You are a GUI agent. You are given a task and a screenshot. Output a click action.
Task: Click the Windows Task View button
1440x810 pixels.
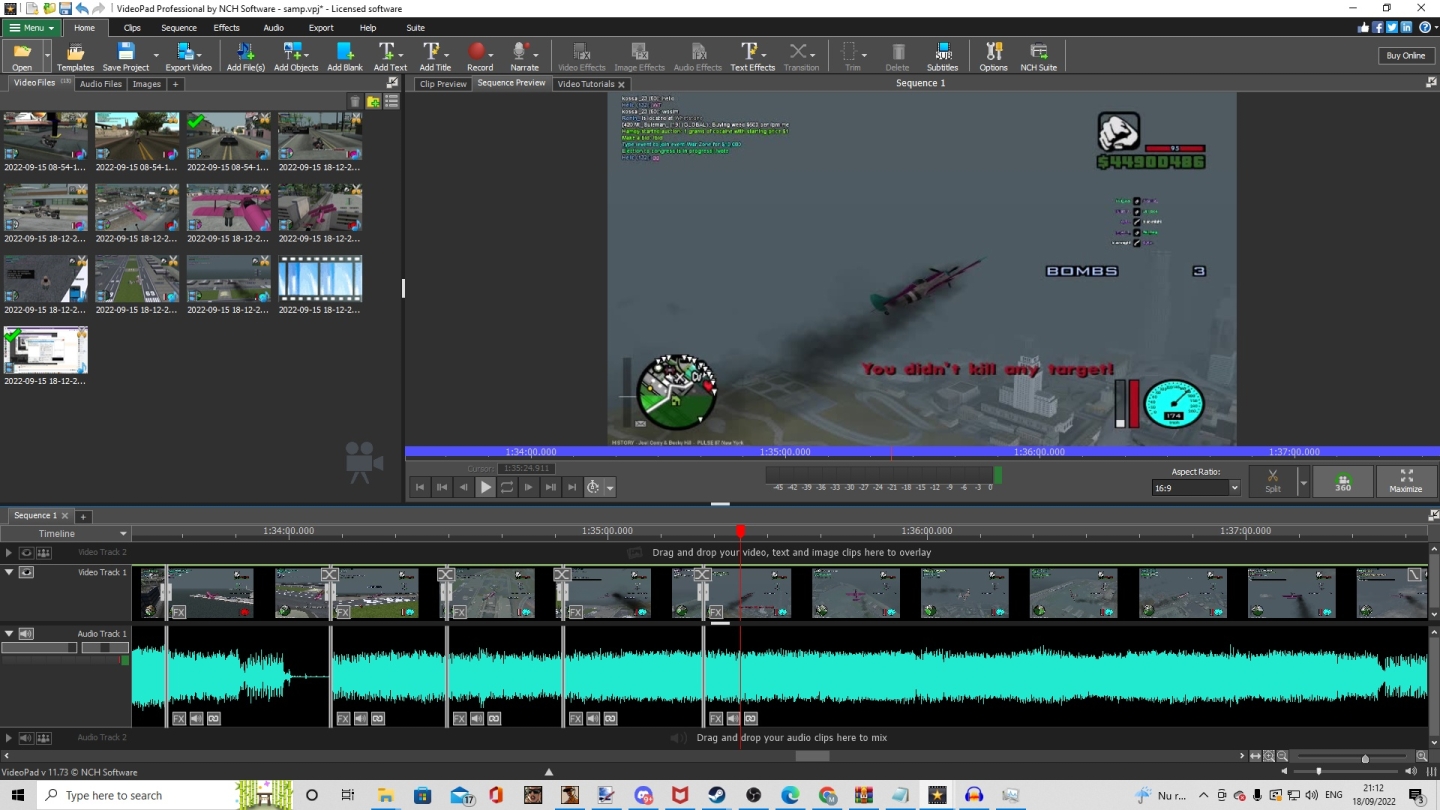tap(347, 795)
